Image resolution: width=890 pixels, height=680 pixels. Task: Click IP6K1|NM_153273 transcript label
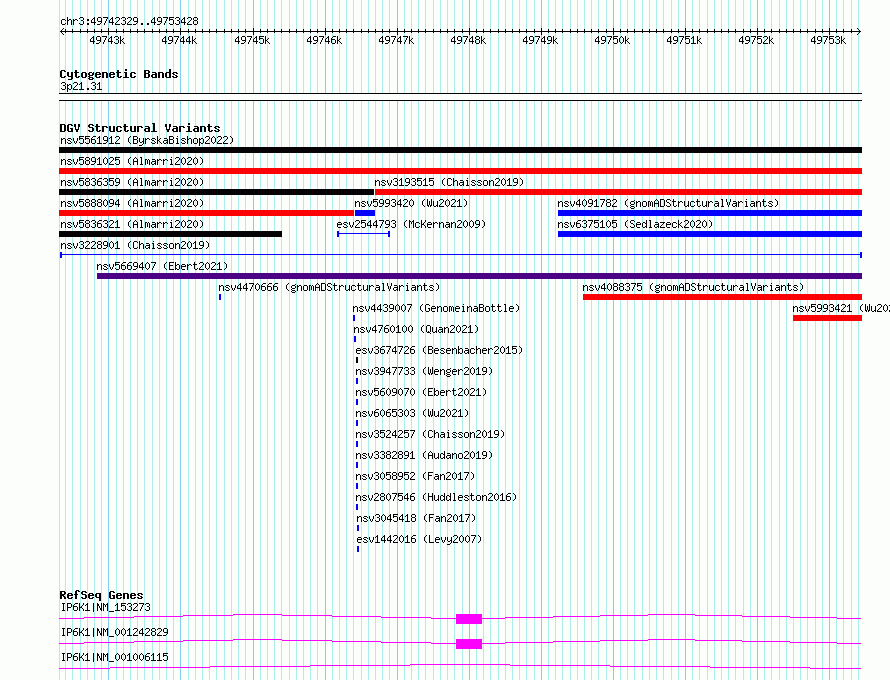coord(106,607)
